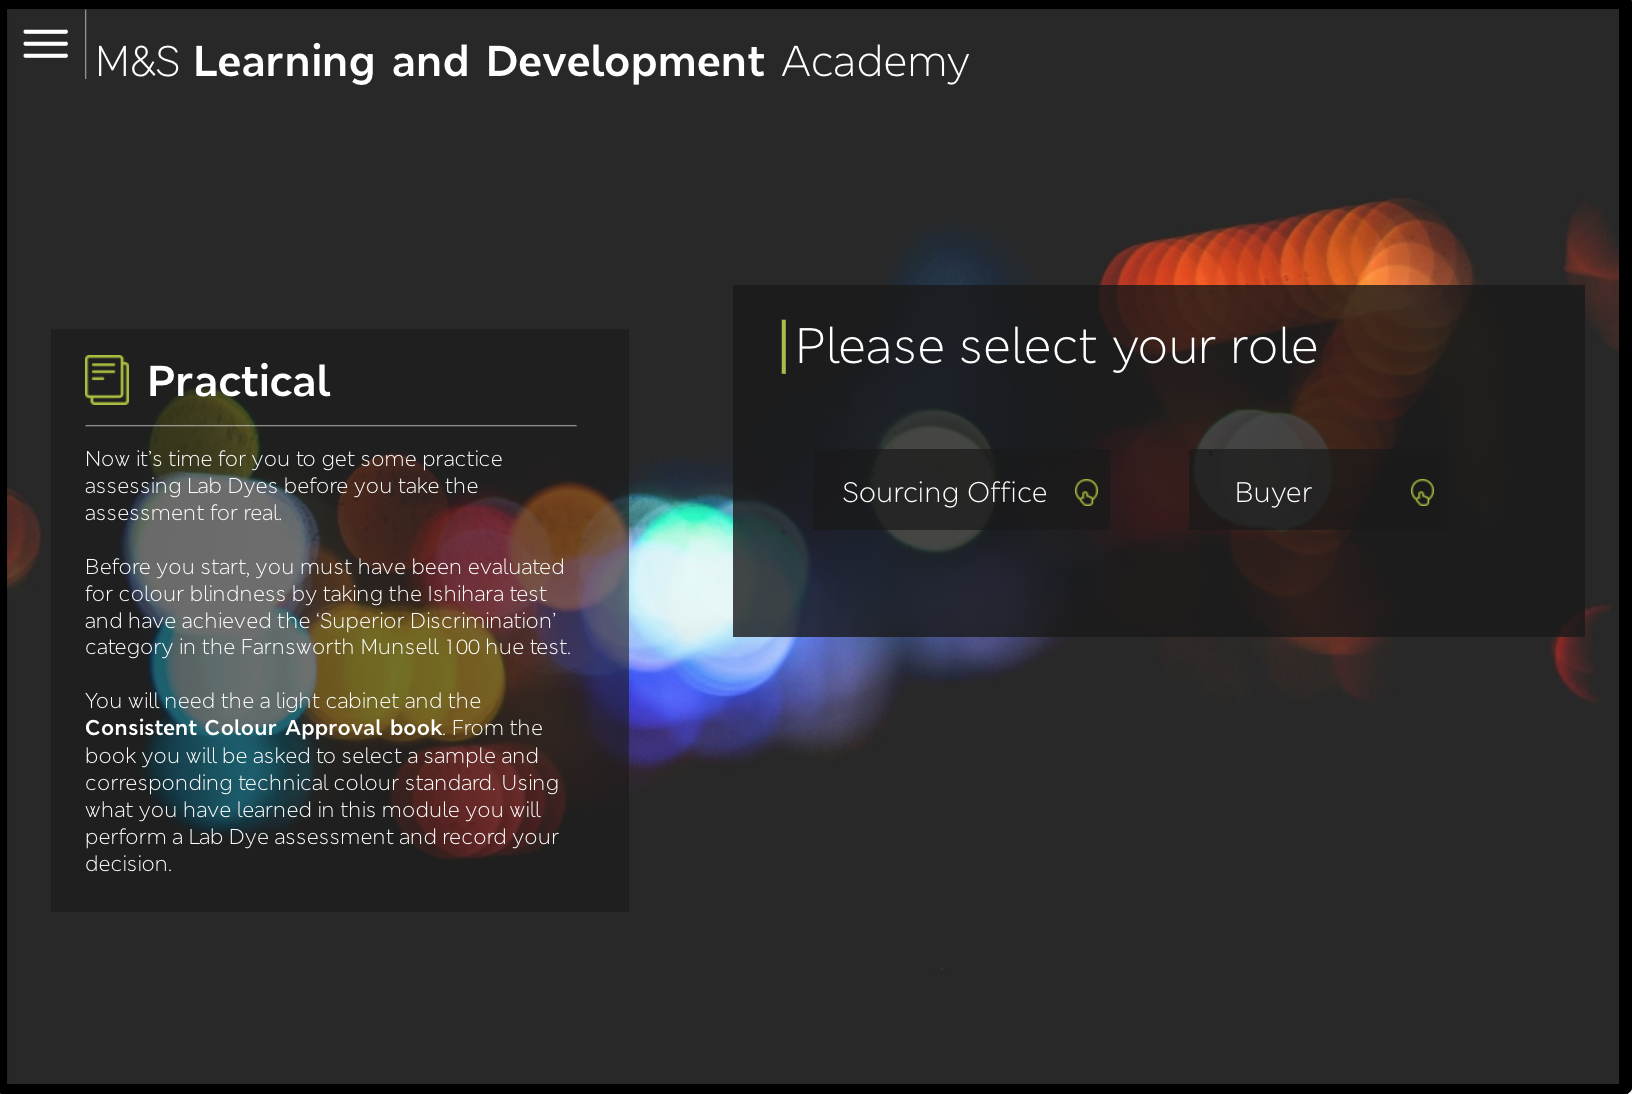Click the paragraph starting 'Now it's time'
1632x1094 pixels.
pos(293,486)
